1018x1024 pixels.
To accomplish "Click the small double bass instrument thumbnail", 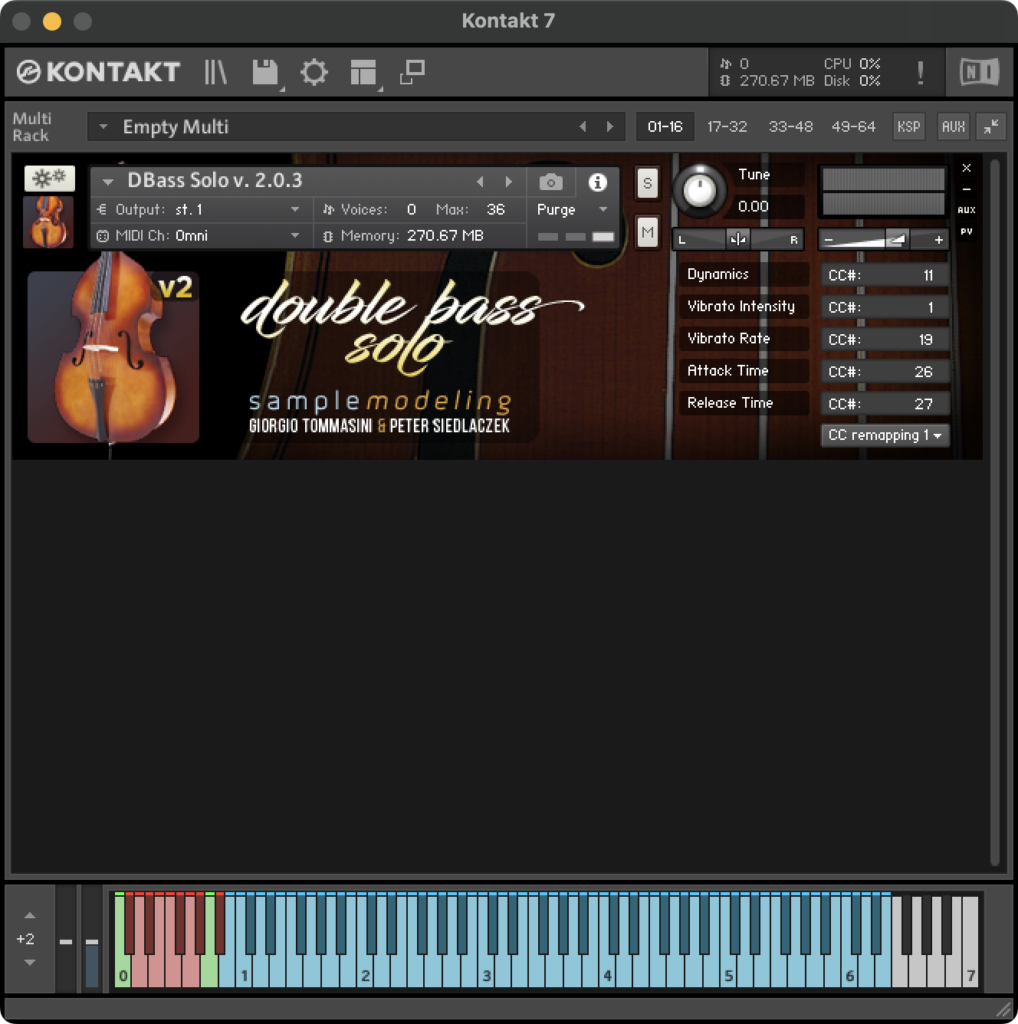I will pos(48,222).
